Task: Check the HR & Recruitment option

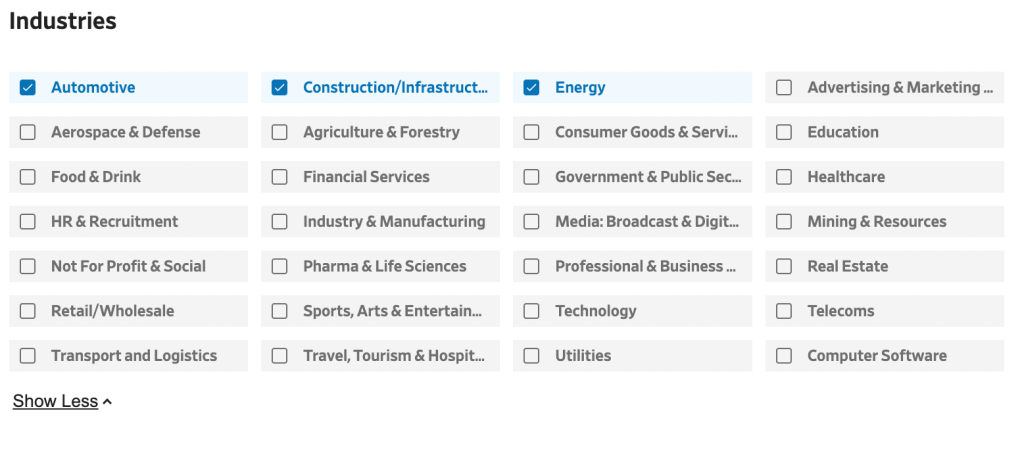Action: click(28, 222)
